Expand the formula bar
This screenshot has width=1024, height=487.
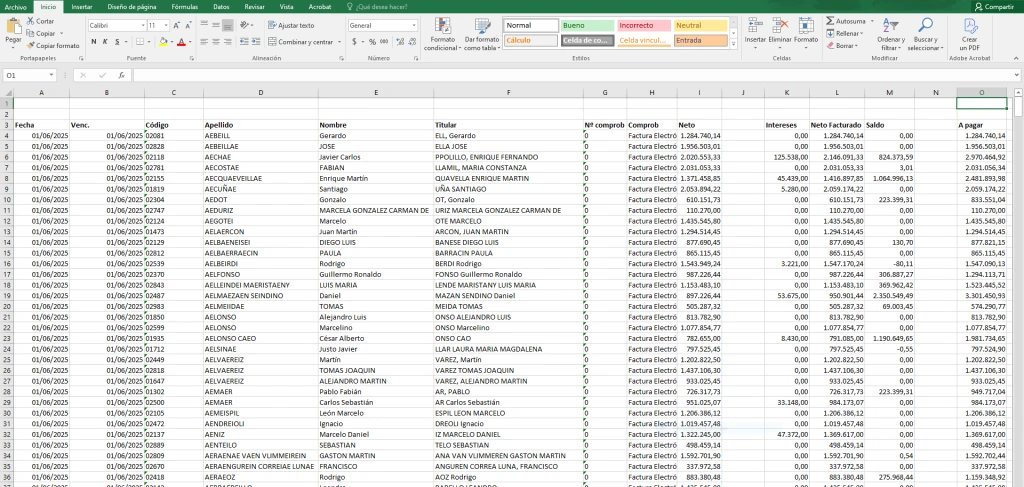click(x=1017, y=76)
